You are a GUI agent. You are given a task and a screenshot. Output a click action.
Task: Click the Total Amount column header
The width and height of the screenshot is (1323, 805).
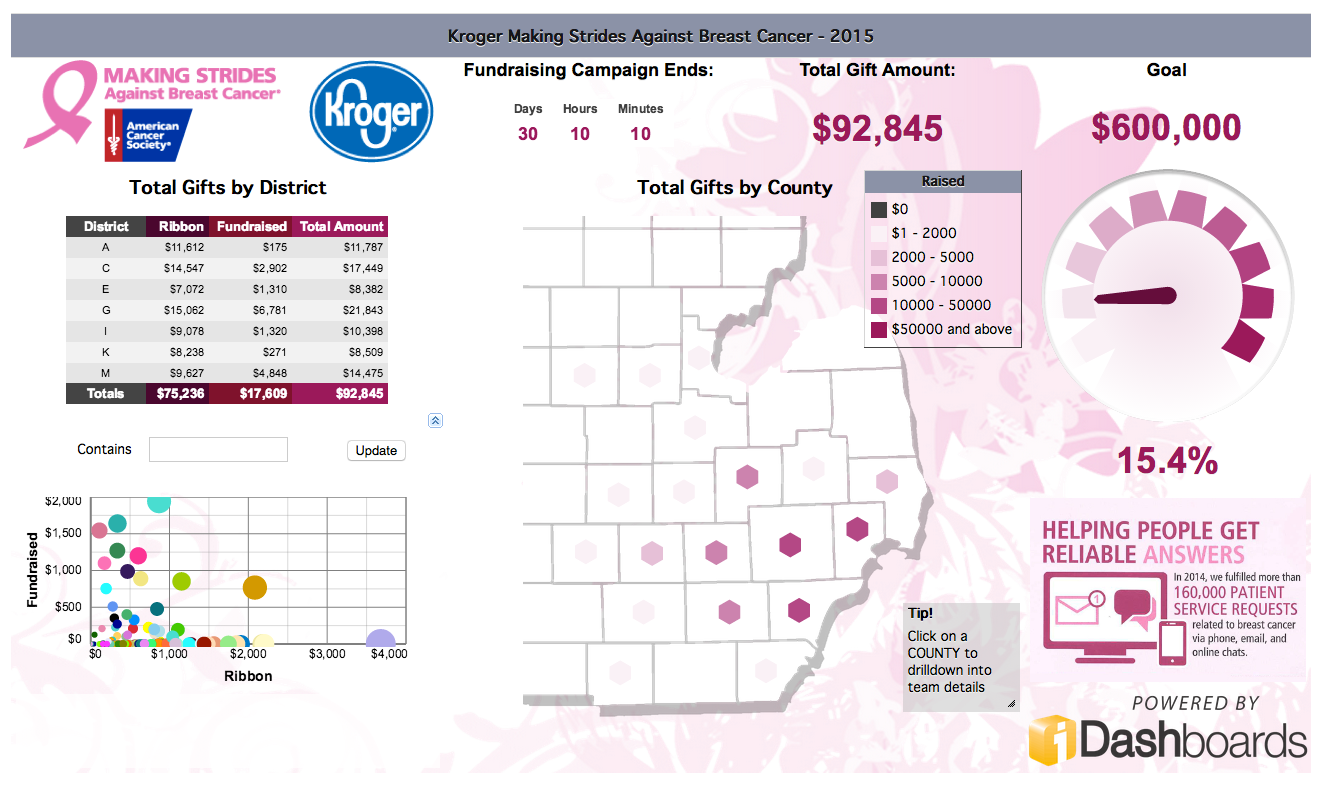(342, 227)
